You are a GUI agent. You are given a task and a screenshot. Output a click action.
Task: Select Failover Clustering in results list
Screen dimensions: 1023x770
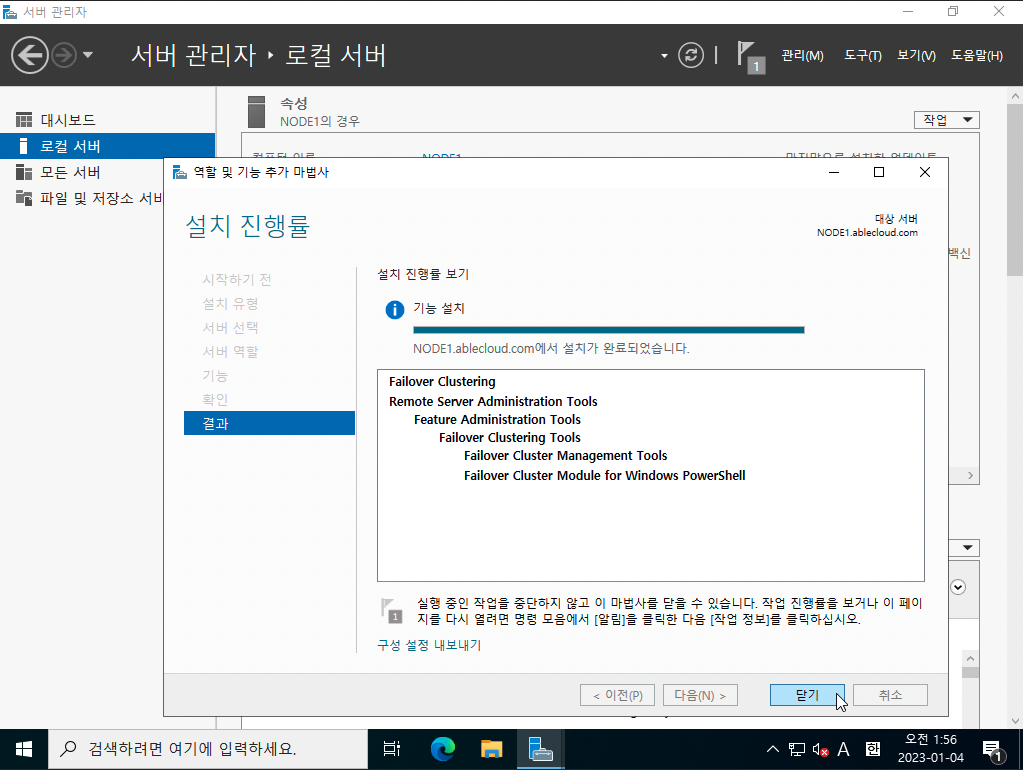click(x=442, y=382)
